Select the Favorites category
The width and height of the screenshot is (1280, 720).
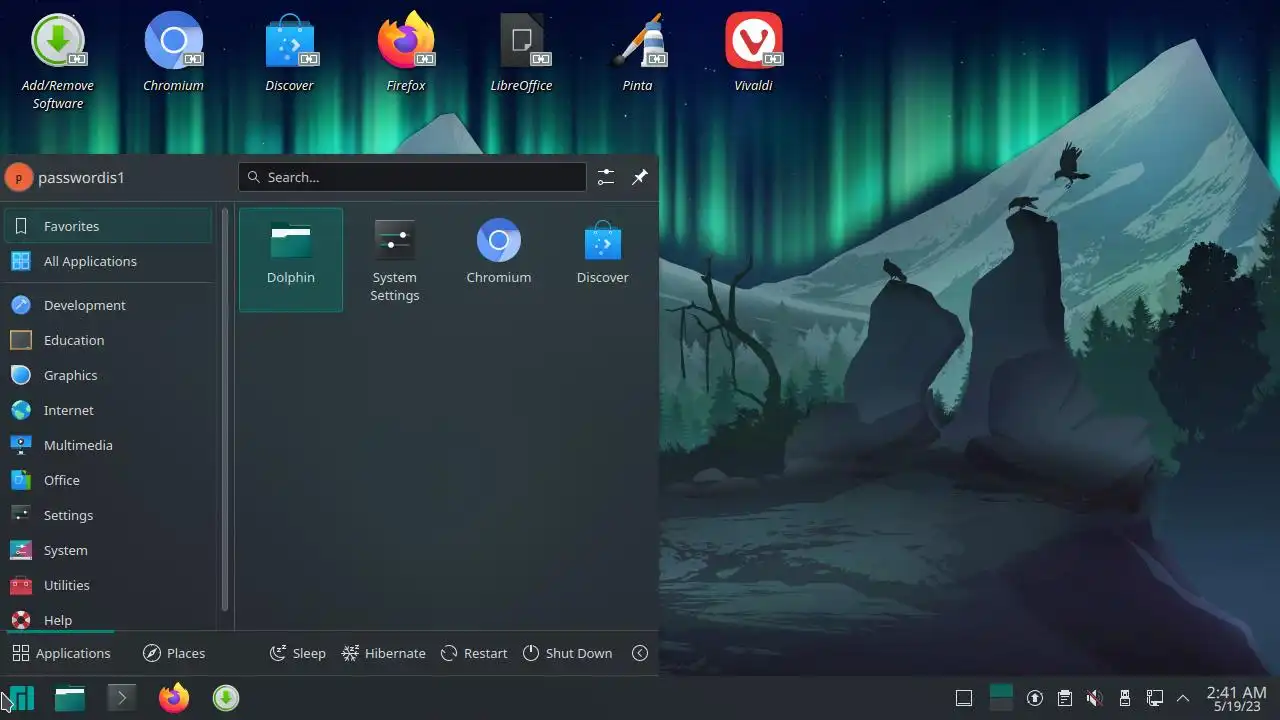click(x=108, y=226)
